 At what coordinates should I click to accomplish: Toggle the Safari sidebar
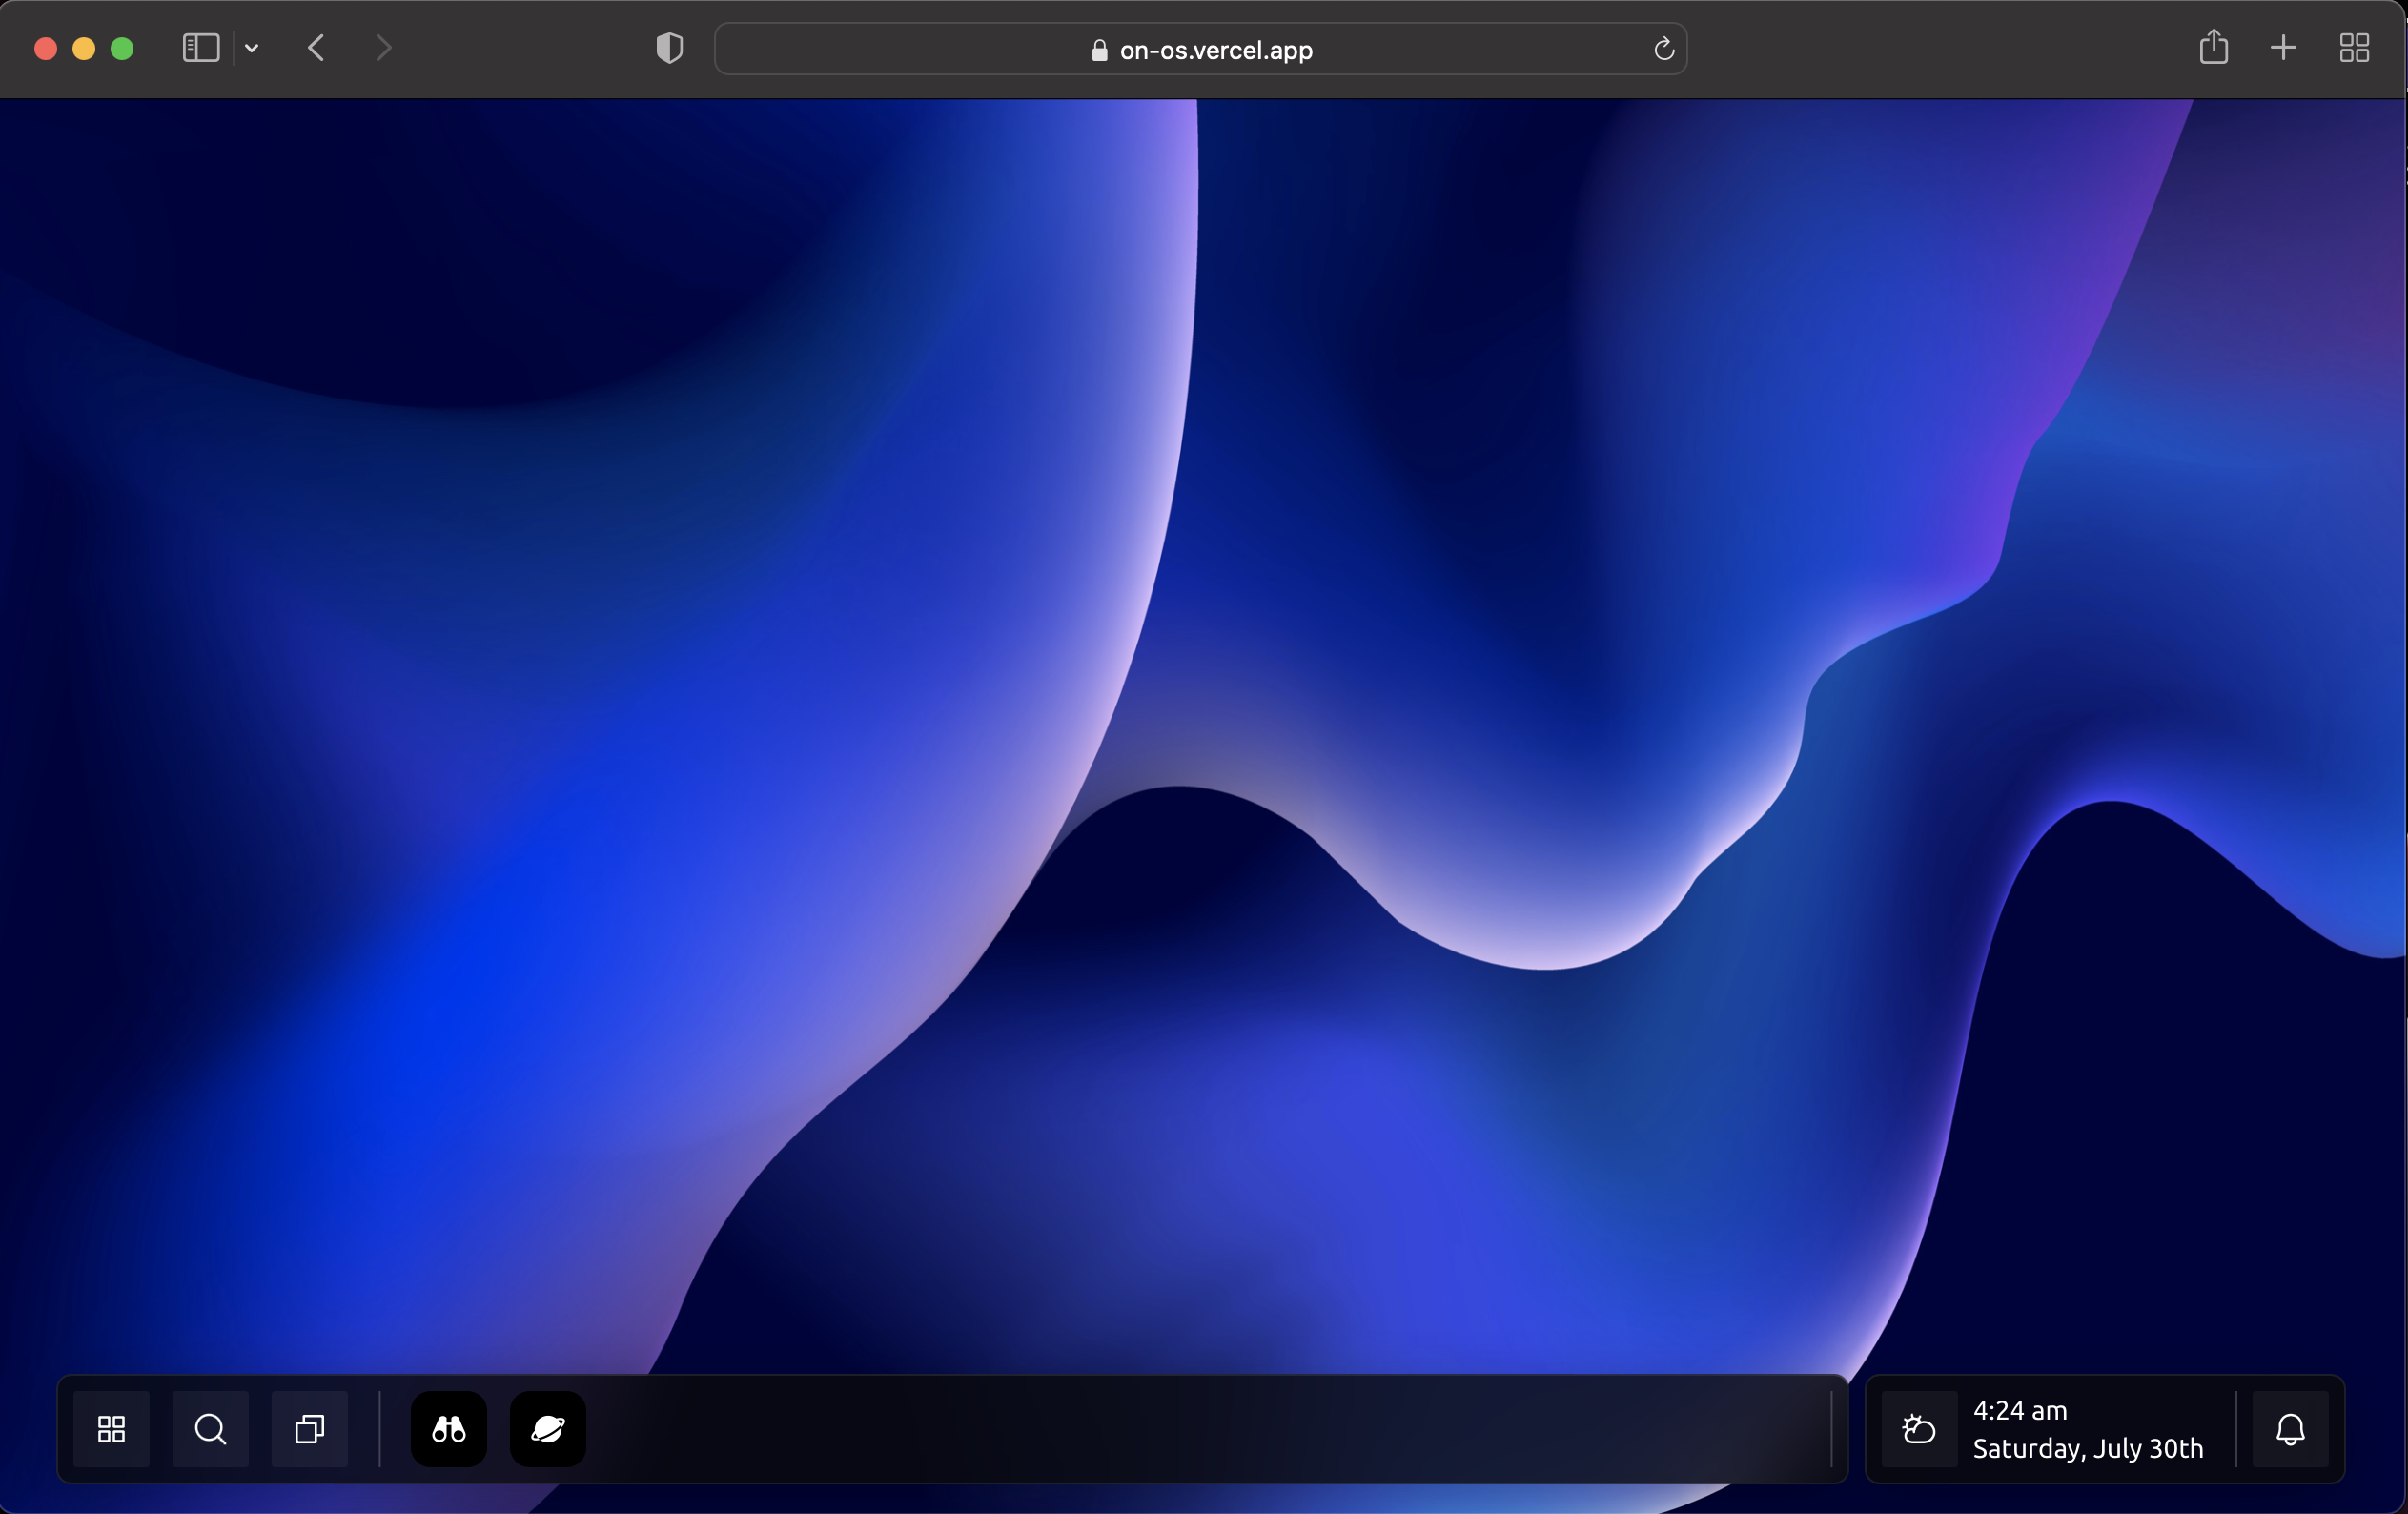201,48
